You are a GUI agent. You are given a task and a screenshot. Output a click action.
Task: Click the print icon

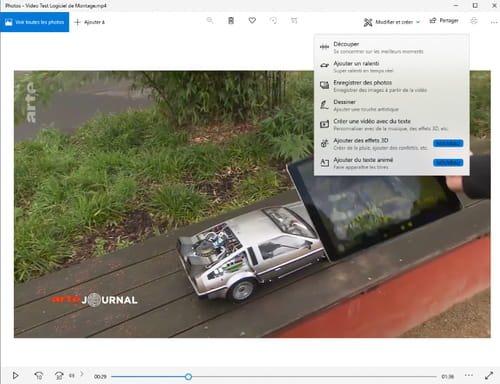(474, 21)
